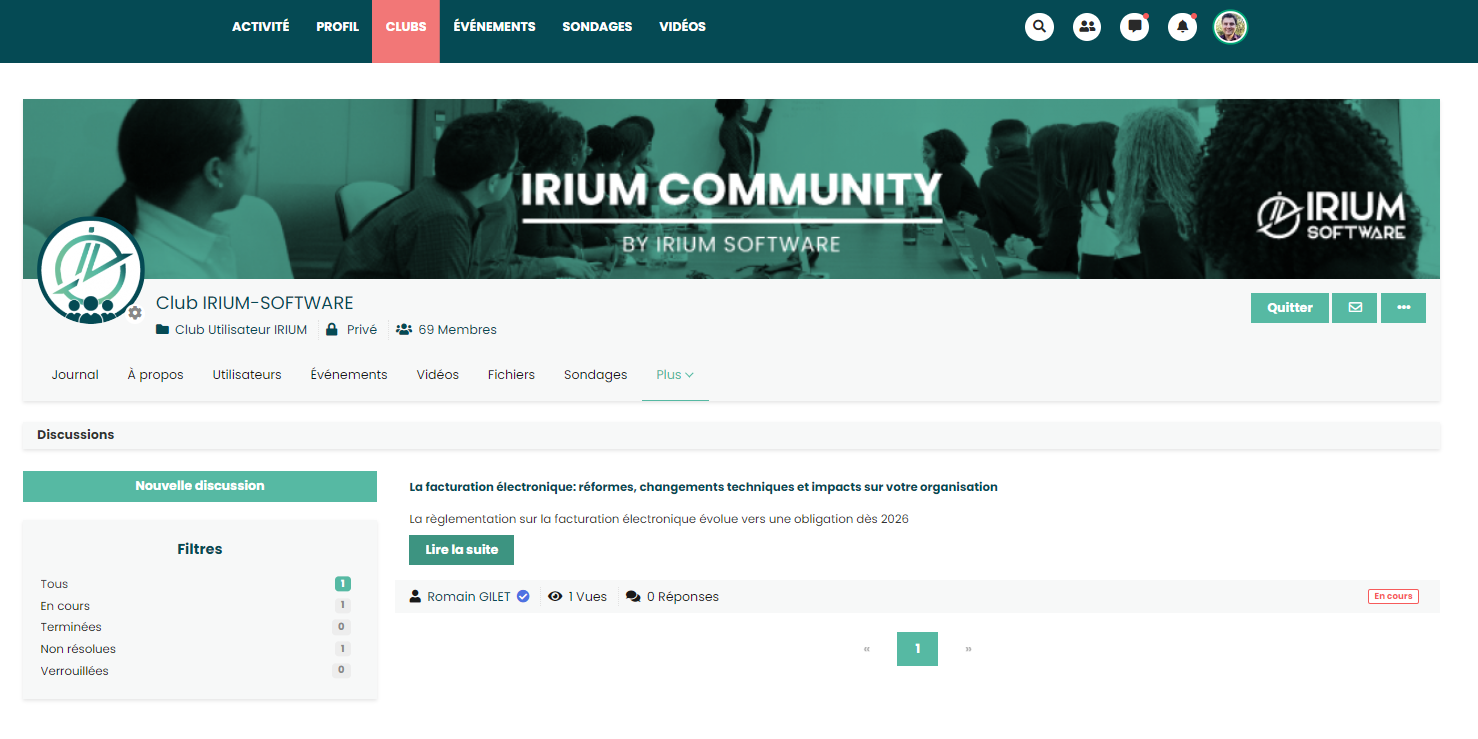Click the user profile avatar in header
This screenshot has width=1478, height=739.
tap(1230, 27)
